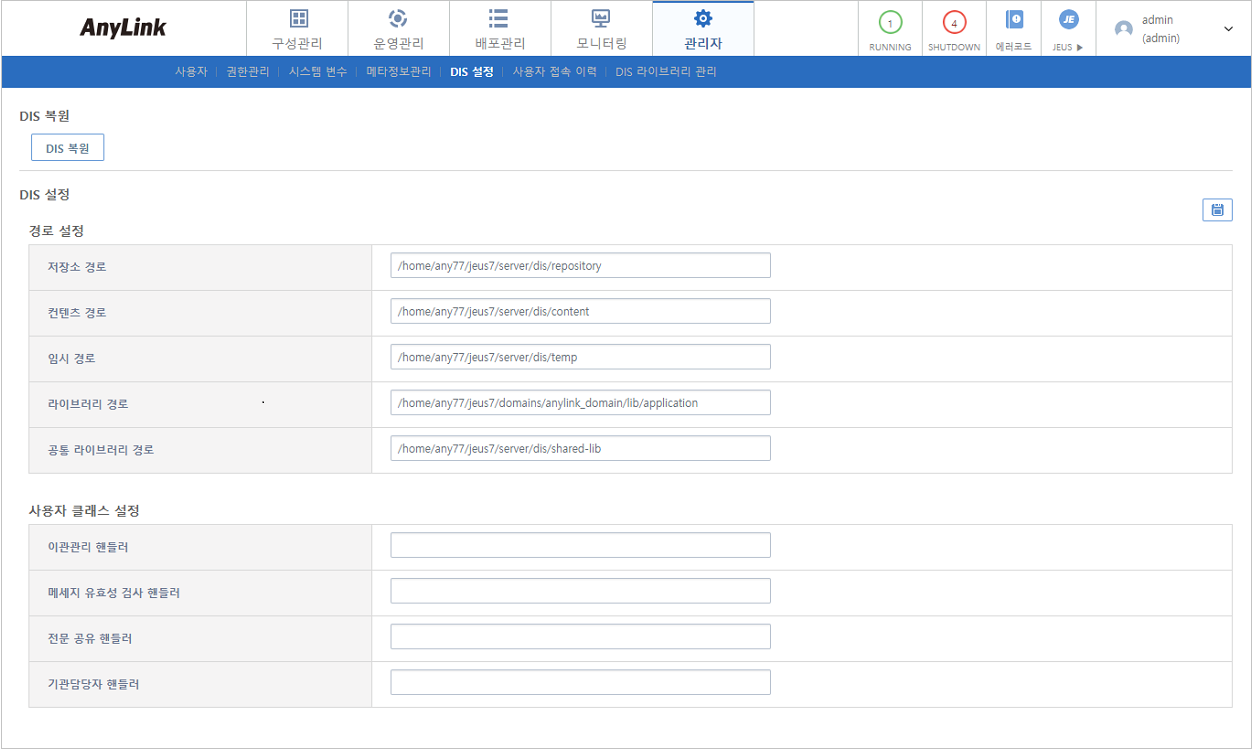Viewport: 1255px width, 752px height.
Task: Open the 배포관리 deployment menu
Action: 499,29
